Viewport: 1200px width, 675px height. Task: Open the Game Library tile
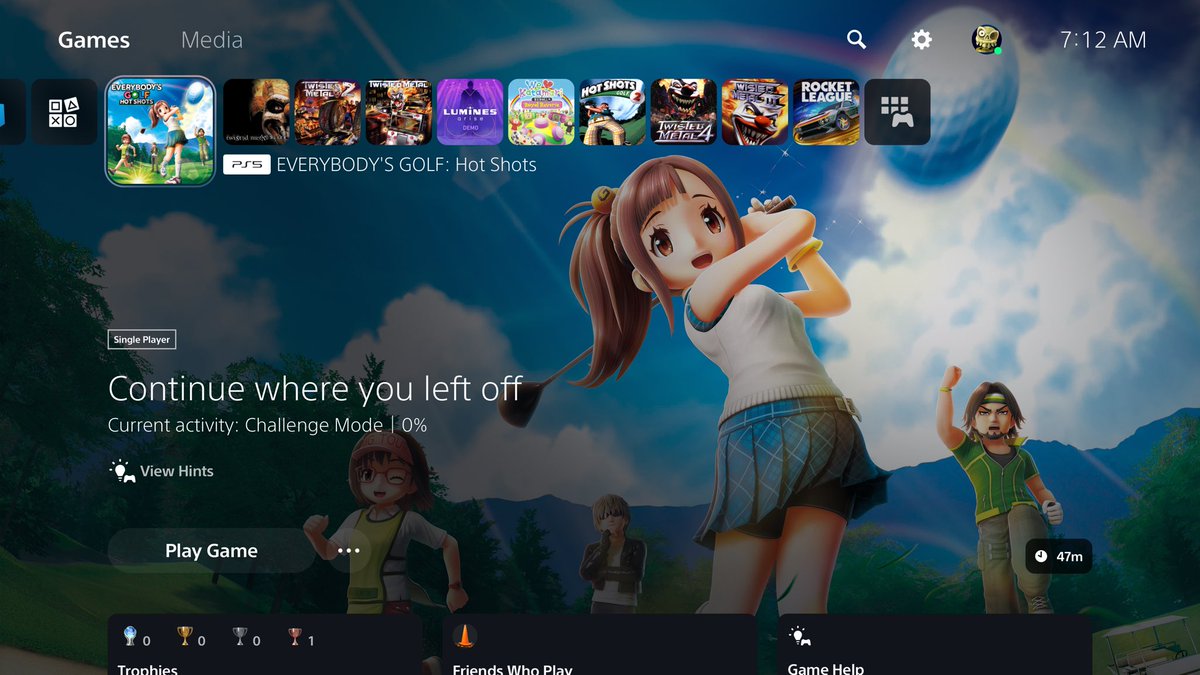(x=897, y=112)
